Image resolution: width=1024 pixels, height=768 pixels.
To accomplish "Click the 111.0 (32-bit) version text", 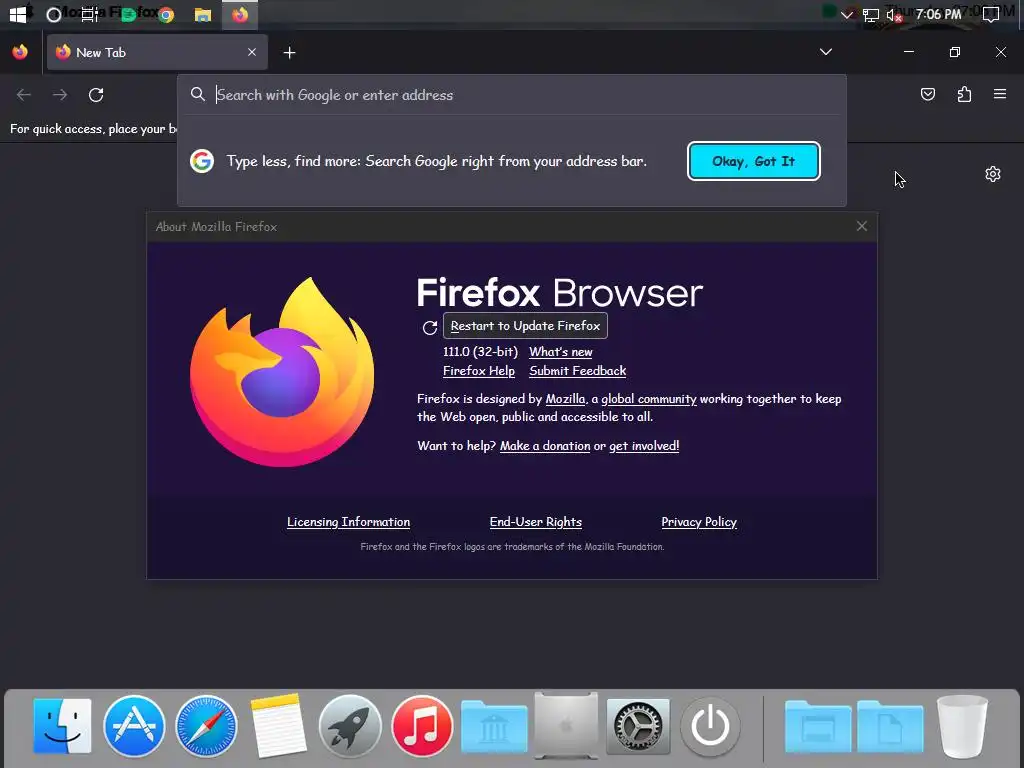I will coord(480,352).
